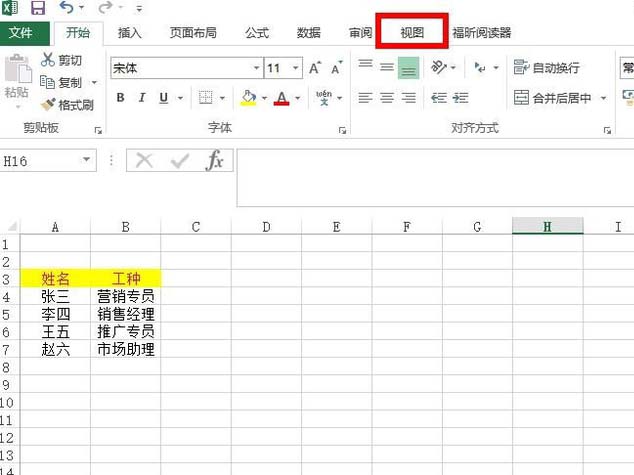Image resolution: width=634 pixels, height=475 pixels.
Task: Expand the Name Box dropdown arrow
Action: [87, 161]
